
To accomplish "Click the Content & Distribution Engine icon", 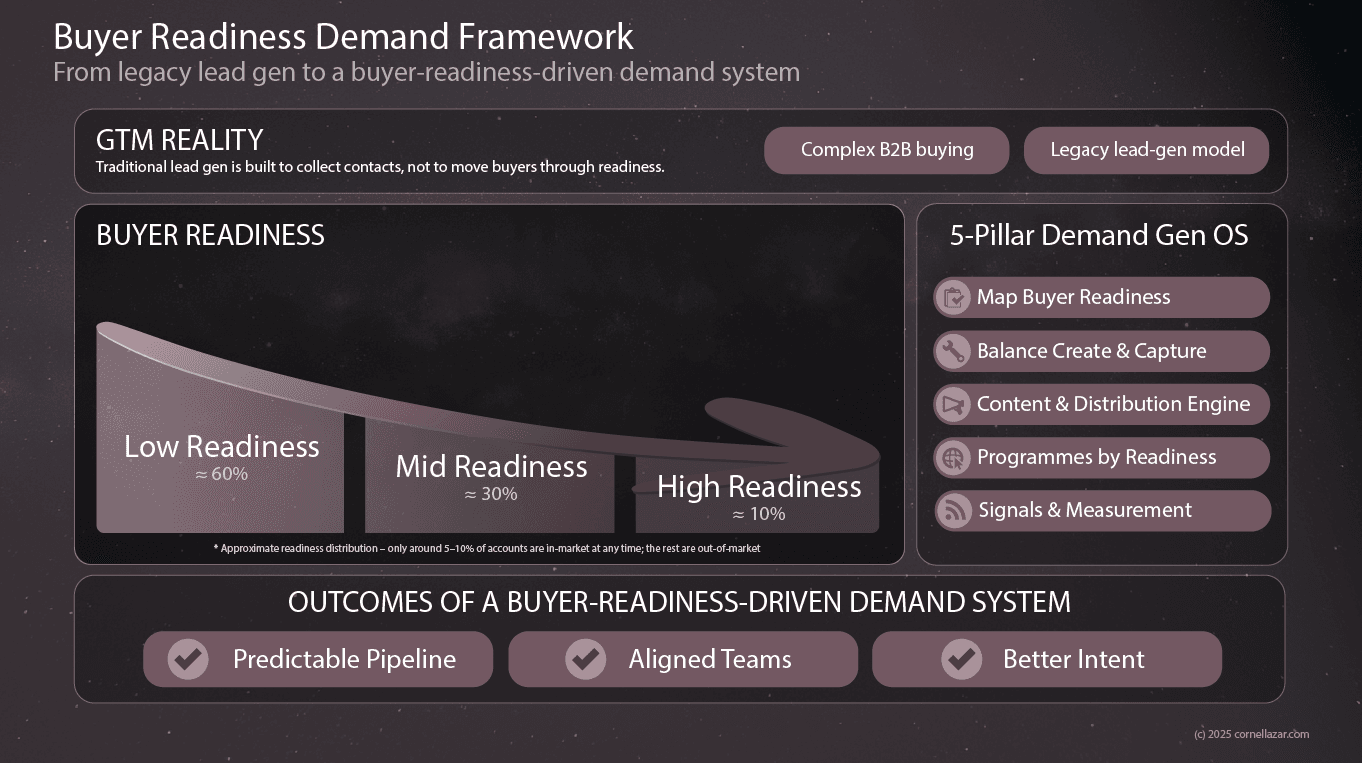I will (x=953, y=404).
